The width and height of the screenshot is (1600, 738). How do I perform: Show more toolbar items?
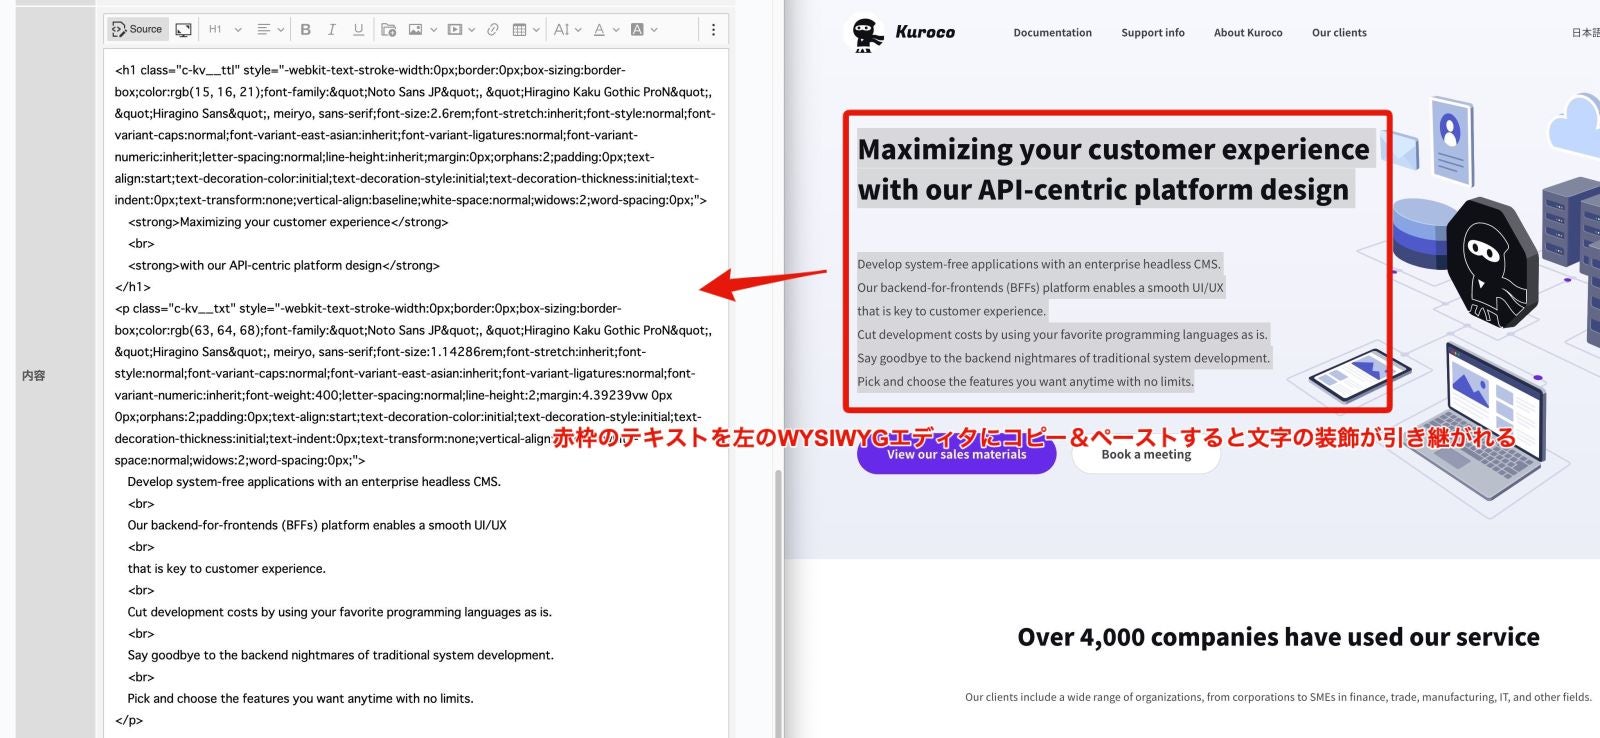(713, 29)
